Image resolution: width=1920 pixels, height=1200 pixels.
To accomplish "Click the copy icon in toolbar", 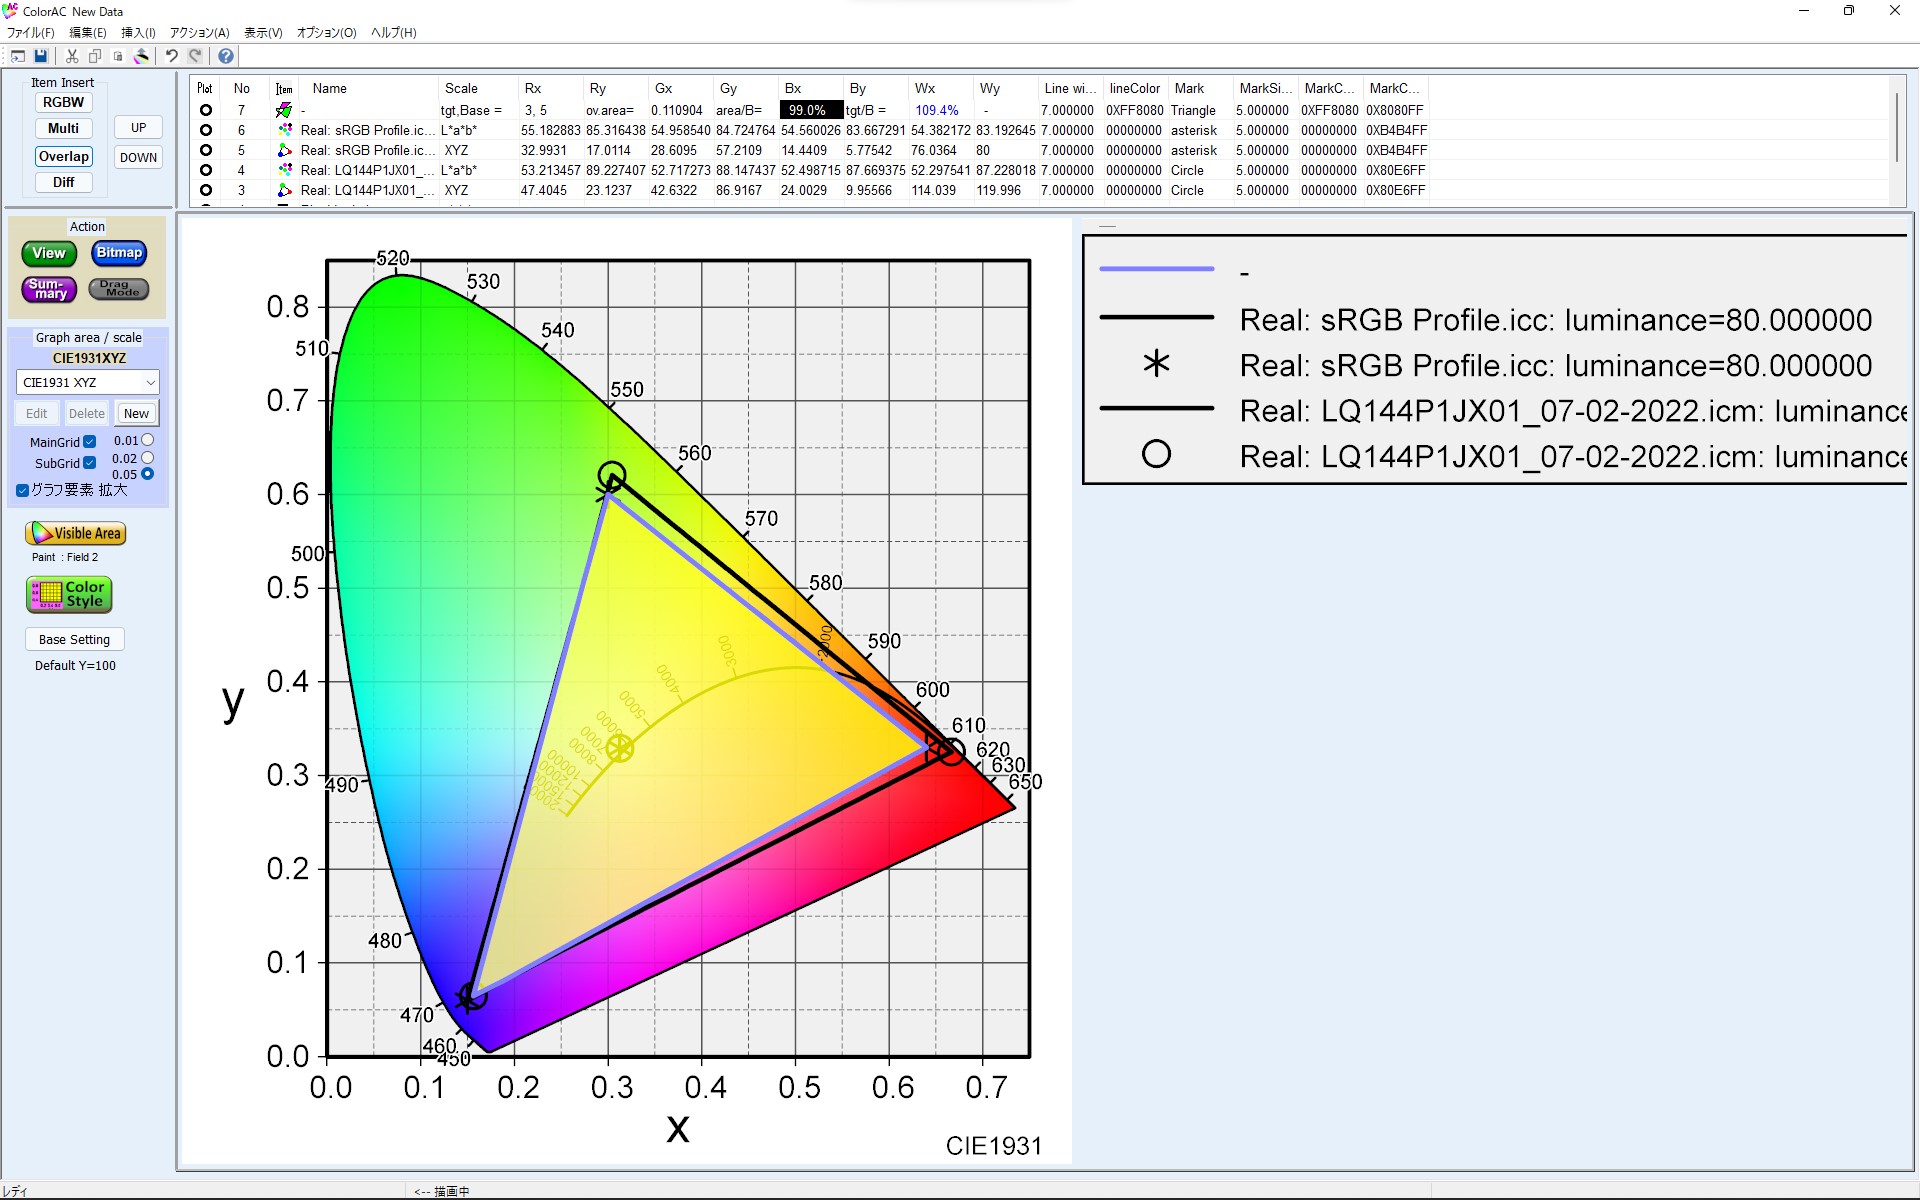I will click(x=95, y=56).
